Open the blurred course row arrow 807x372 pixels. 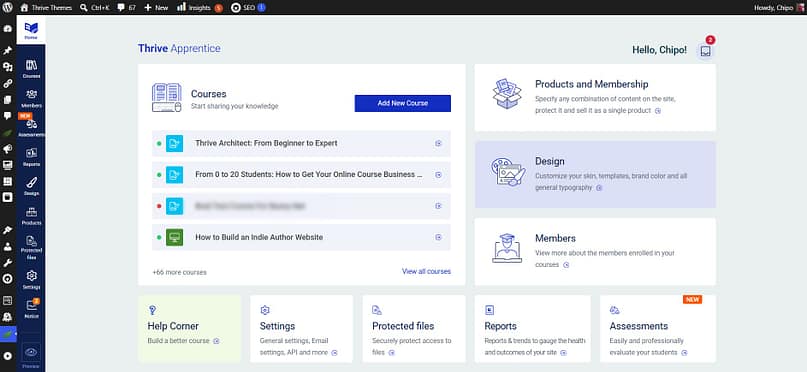438,206
